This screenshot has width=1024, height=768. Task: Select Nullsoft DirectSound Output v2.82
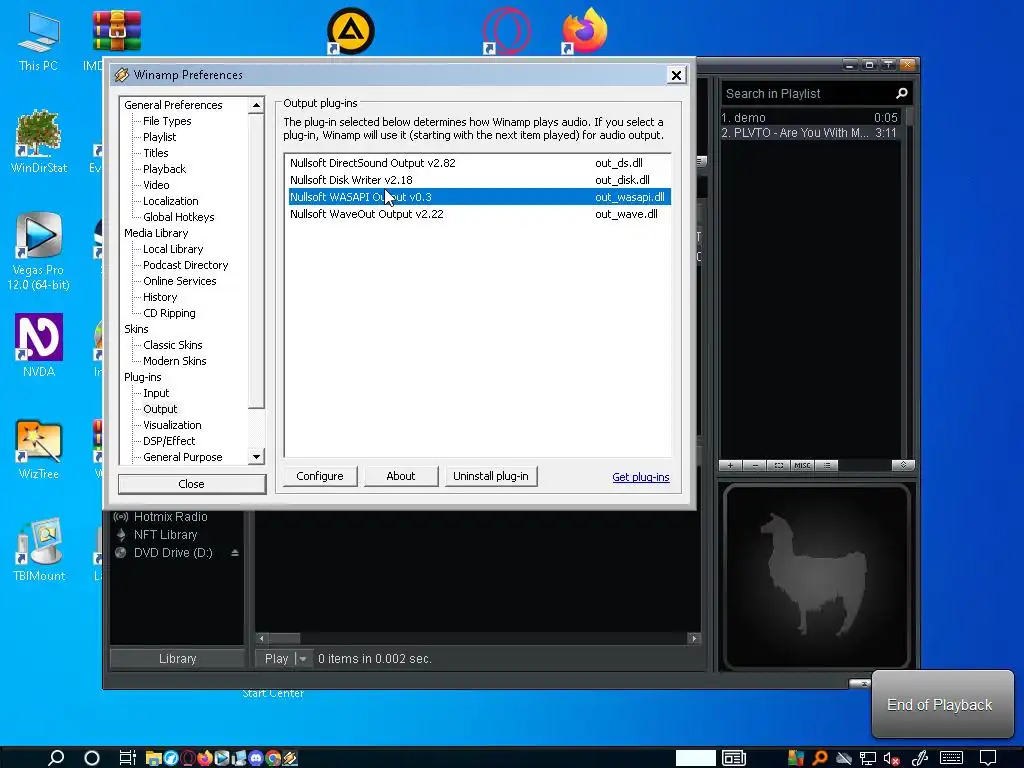point(479,163)
